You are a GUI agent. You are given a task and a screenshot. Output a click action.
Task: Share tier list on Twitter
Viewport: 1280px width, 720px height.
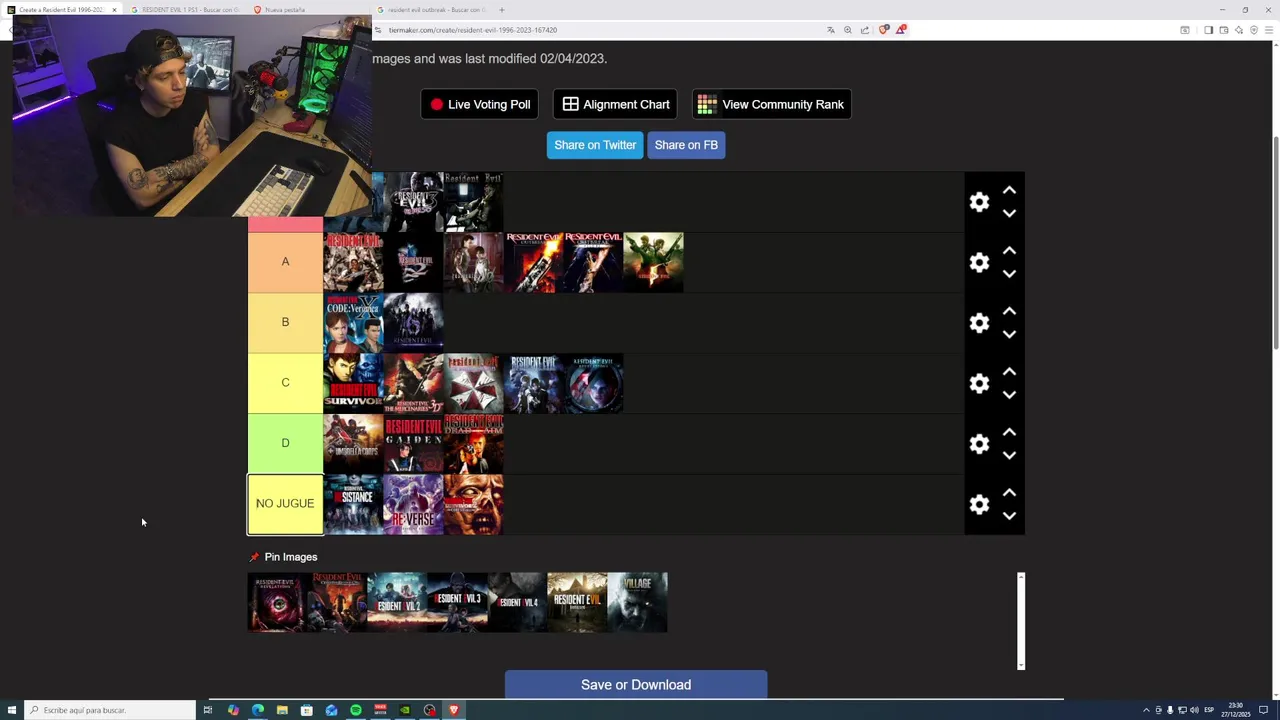[x=595, y=145]
